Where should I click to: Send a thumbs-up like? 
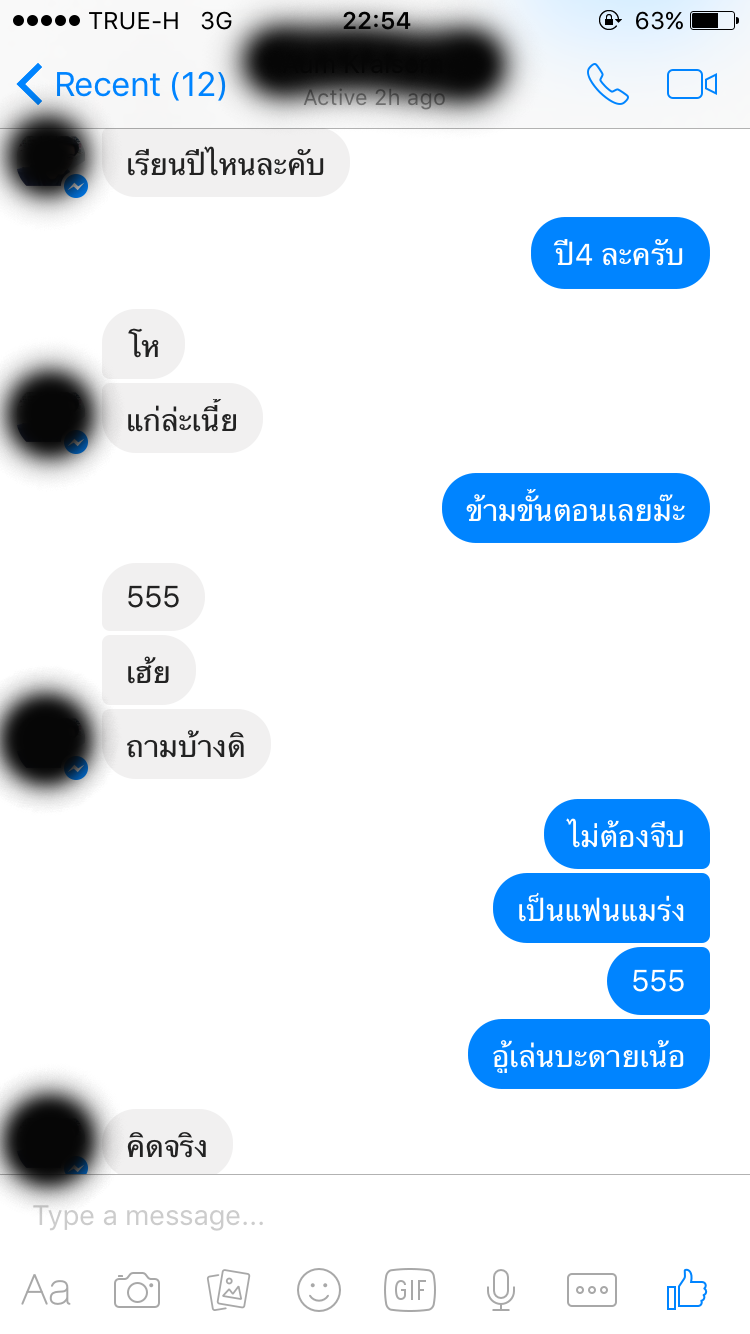tap(687, 1289)
